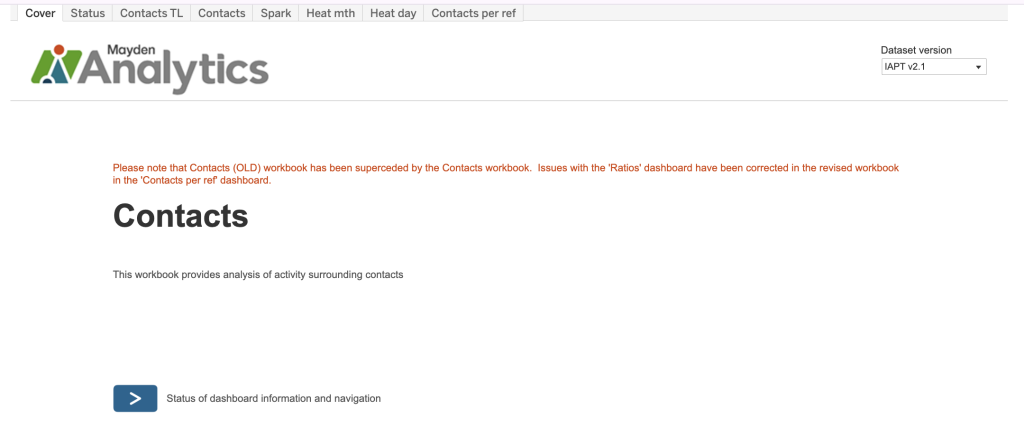Click the blue arrow navigation button
Viewport: 1024px width, 446px height.
[x=135, y=398]
